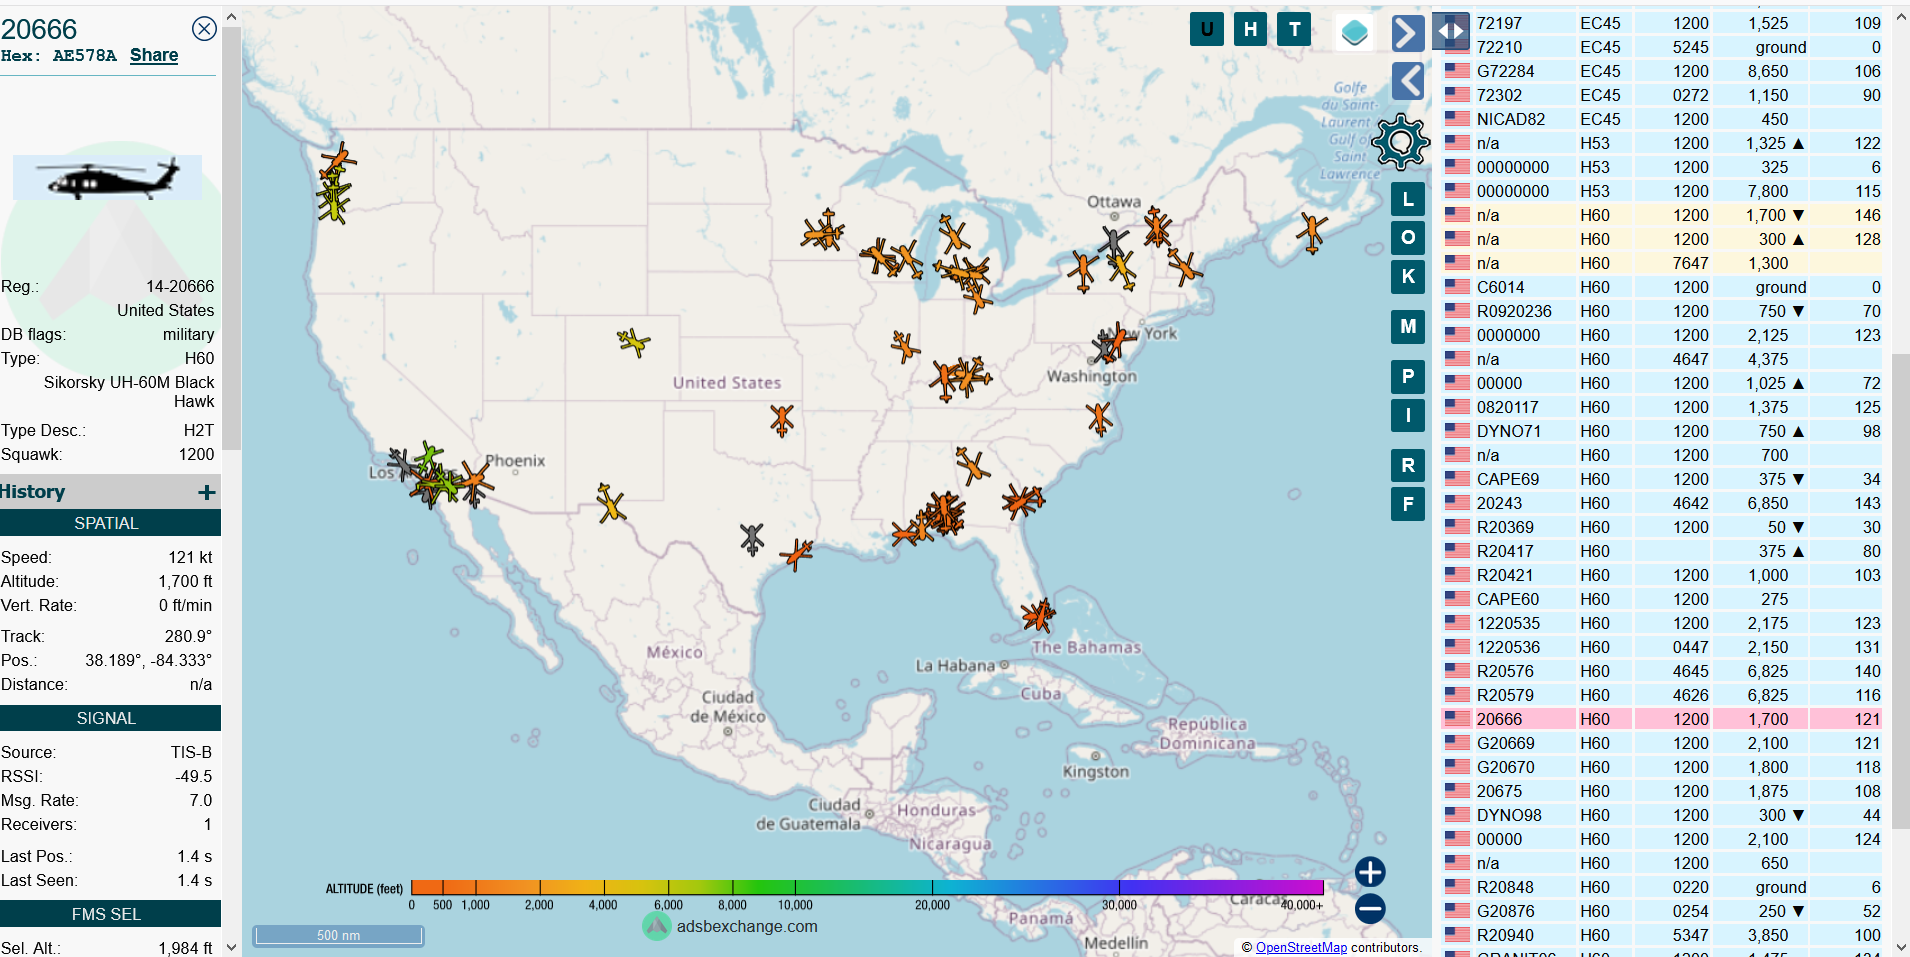Click the aircraft table vertical scrollbar
The width and height of the screenshot is (1910, 957).
[x=1900, y=590]
